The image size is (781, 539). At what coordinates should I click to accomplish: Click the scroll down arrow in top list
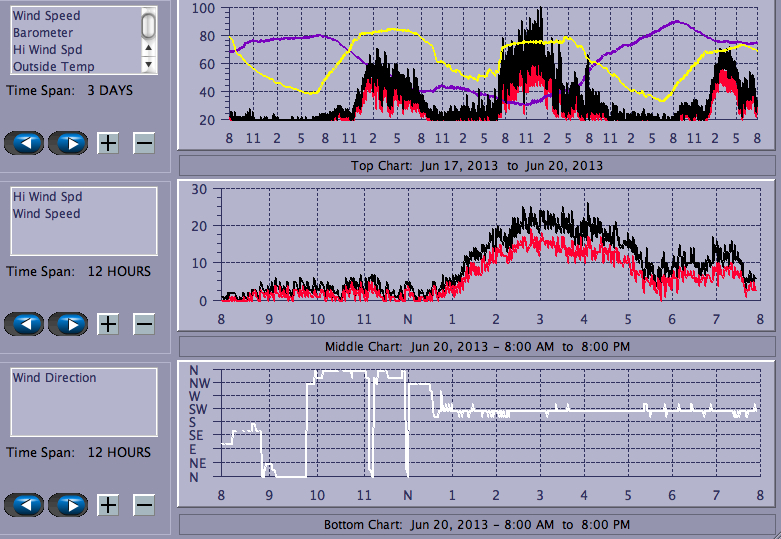pos(149,63)
